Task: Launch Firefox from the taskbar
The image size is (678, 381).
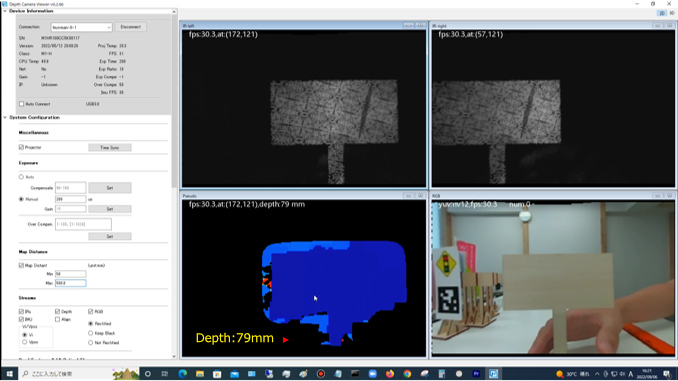Action: click(x=390, y=374)
